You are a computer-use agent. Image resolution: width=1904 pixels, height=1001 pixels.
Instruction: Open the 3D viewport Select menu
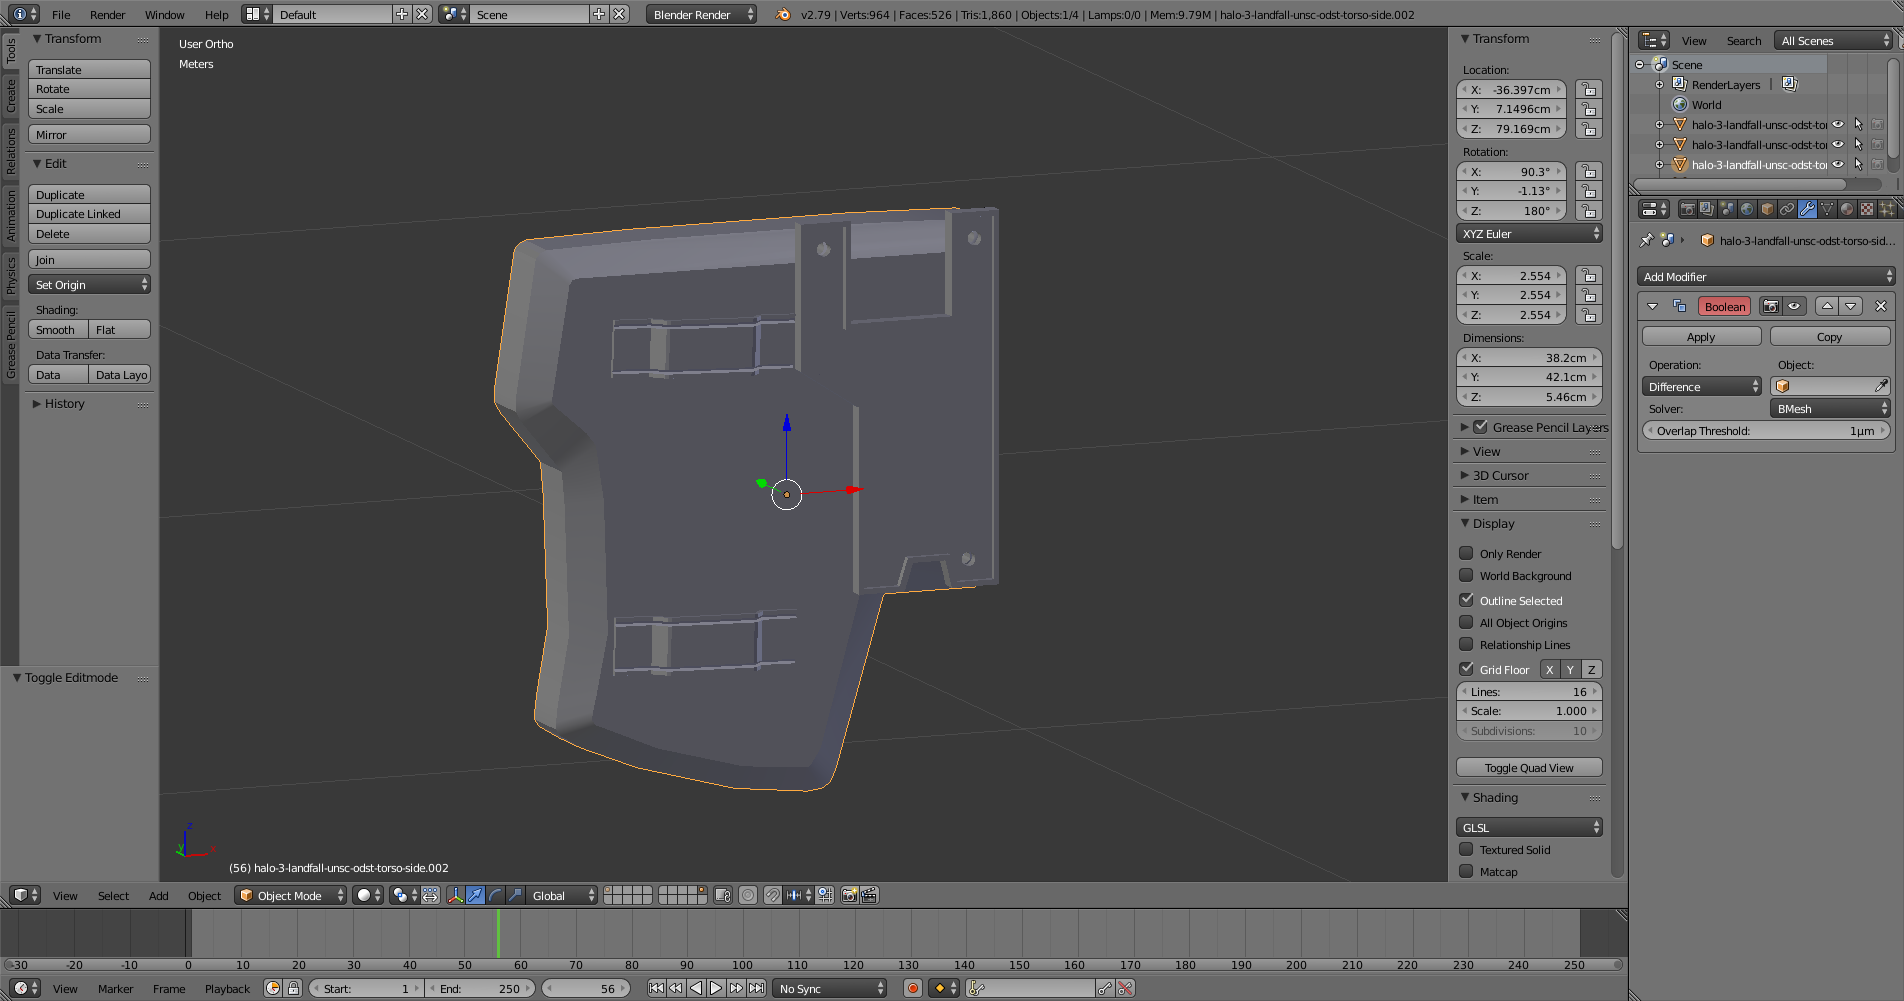(x=113, y=895)
